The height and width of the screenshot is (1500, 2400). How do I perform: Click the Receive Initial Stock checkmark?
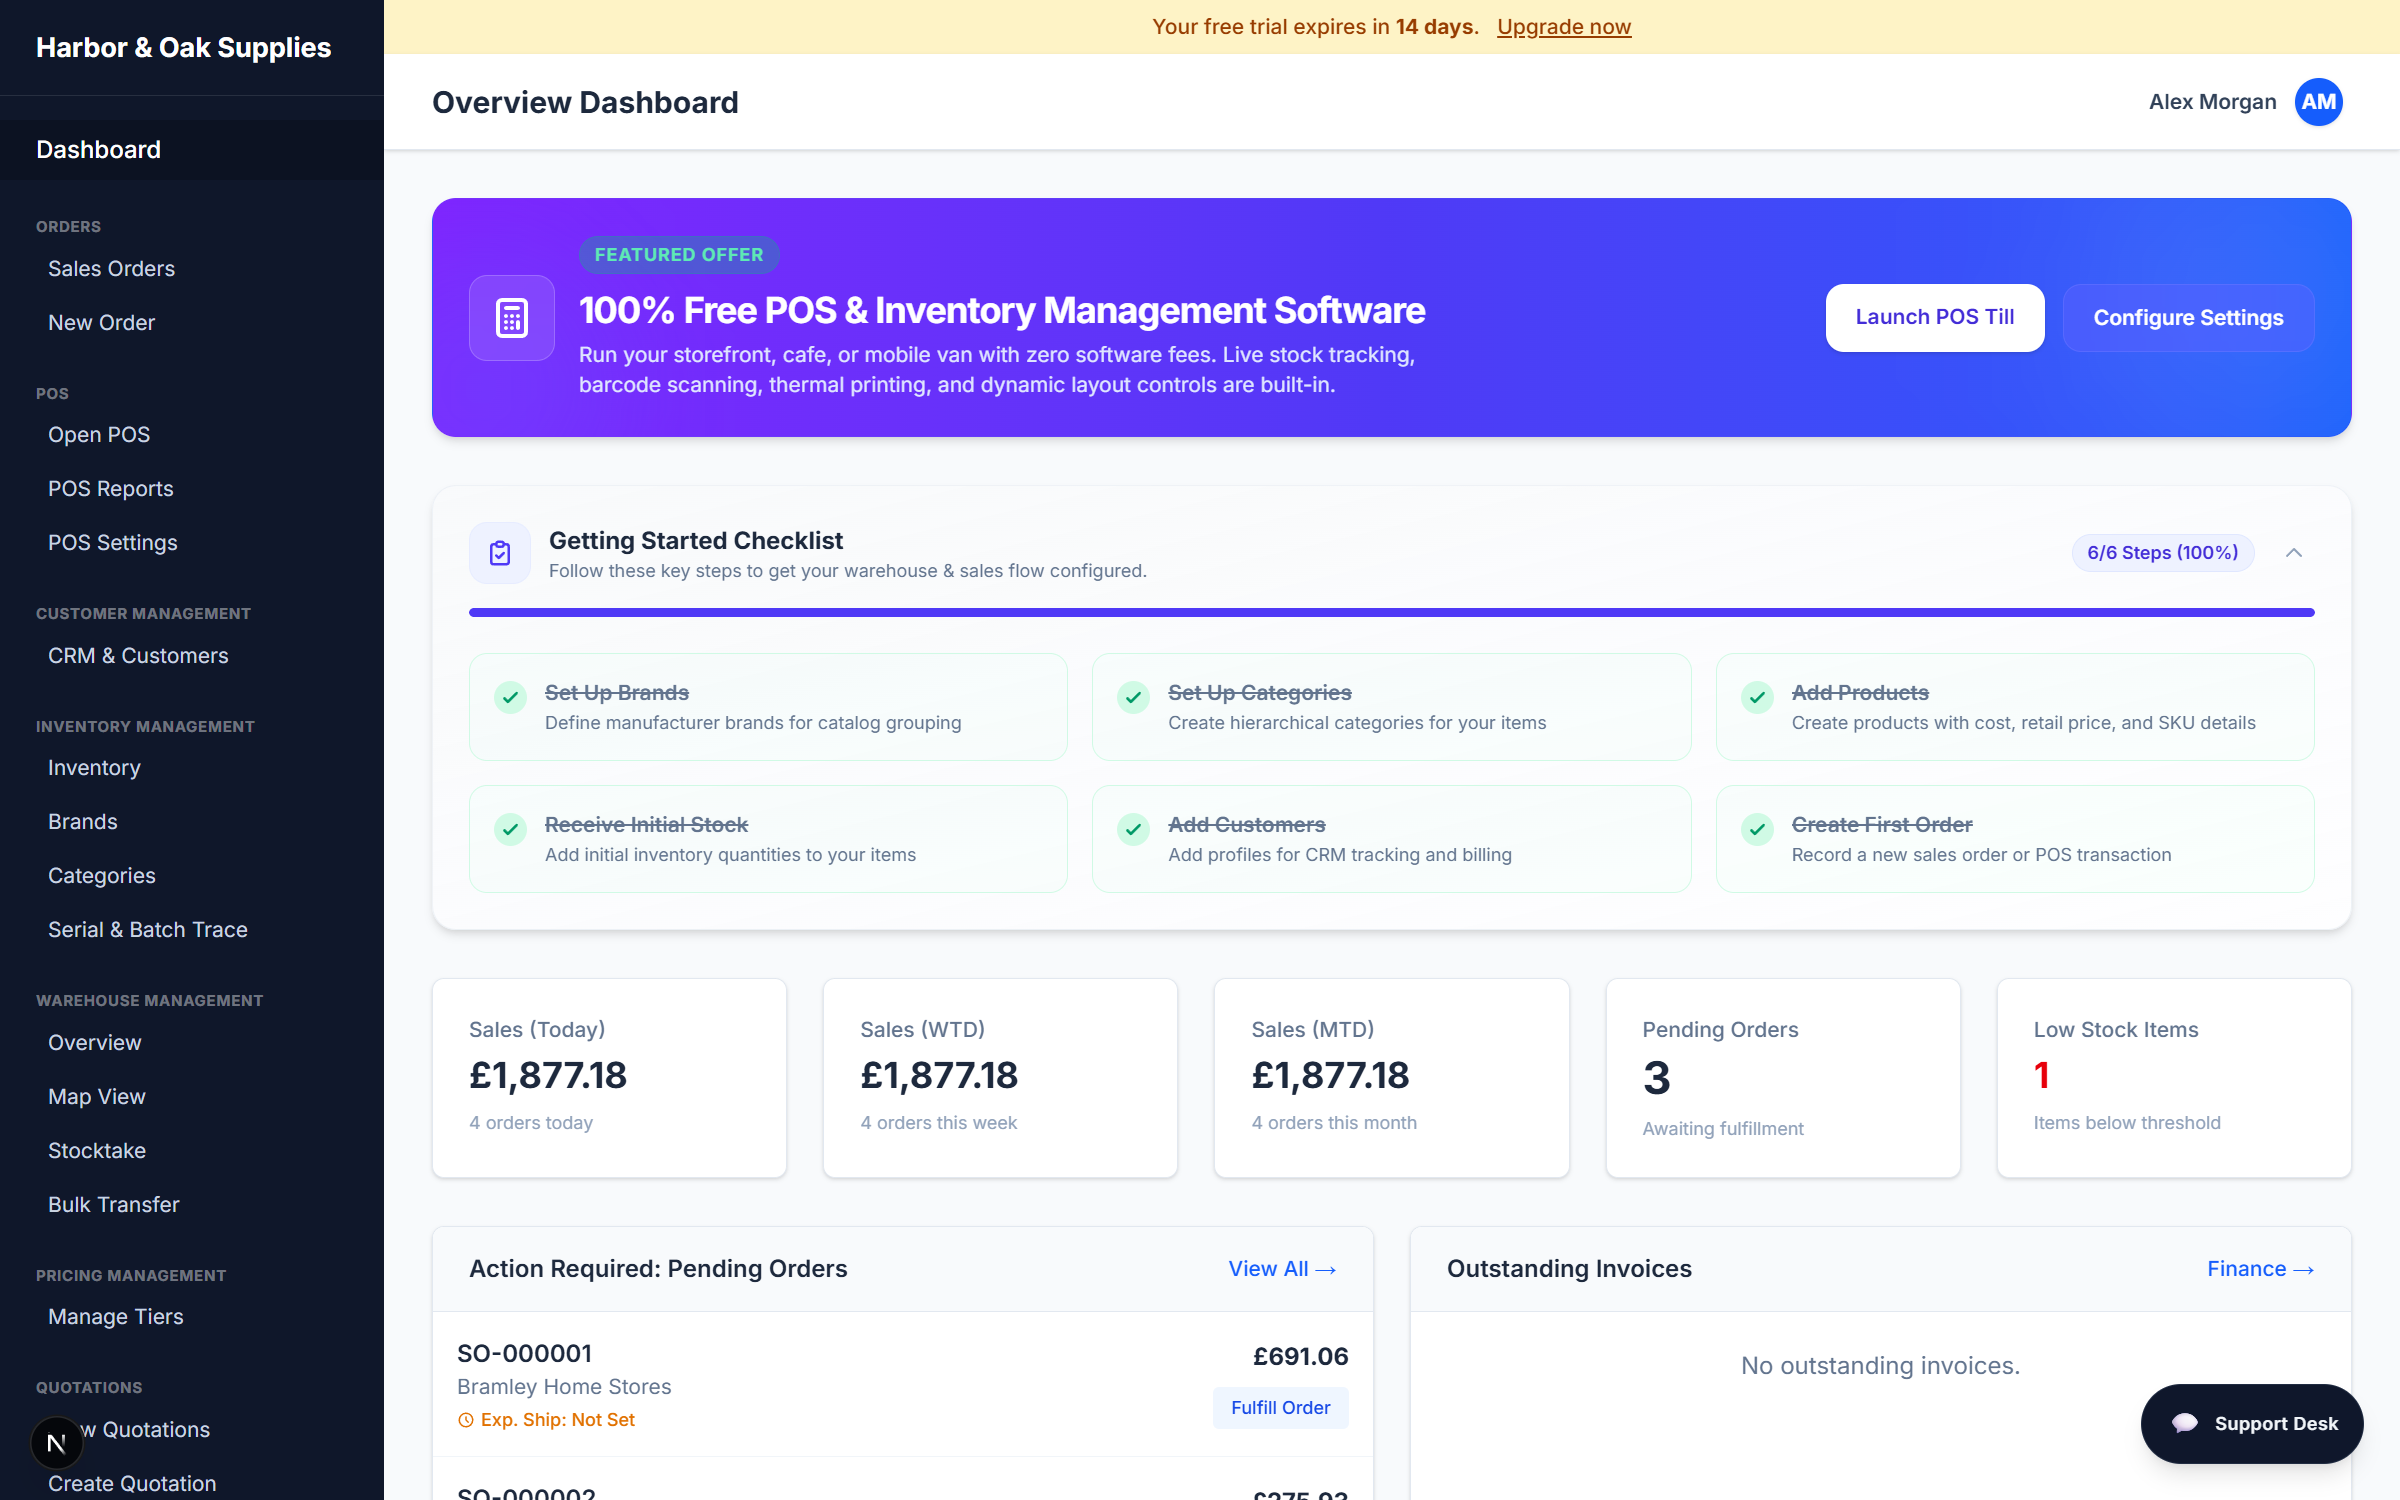pos(511,828)
